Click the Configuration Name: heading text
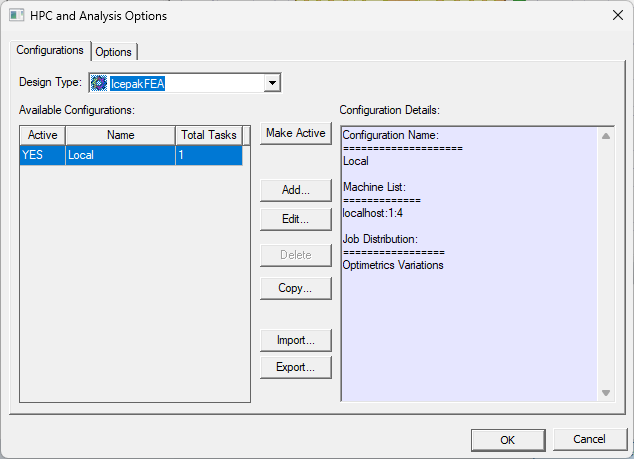Viewport: 634px width, 459px height. click(x=391, y=135)
